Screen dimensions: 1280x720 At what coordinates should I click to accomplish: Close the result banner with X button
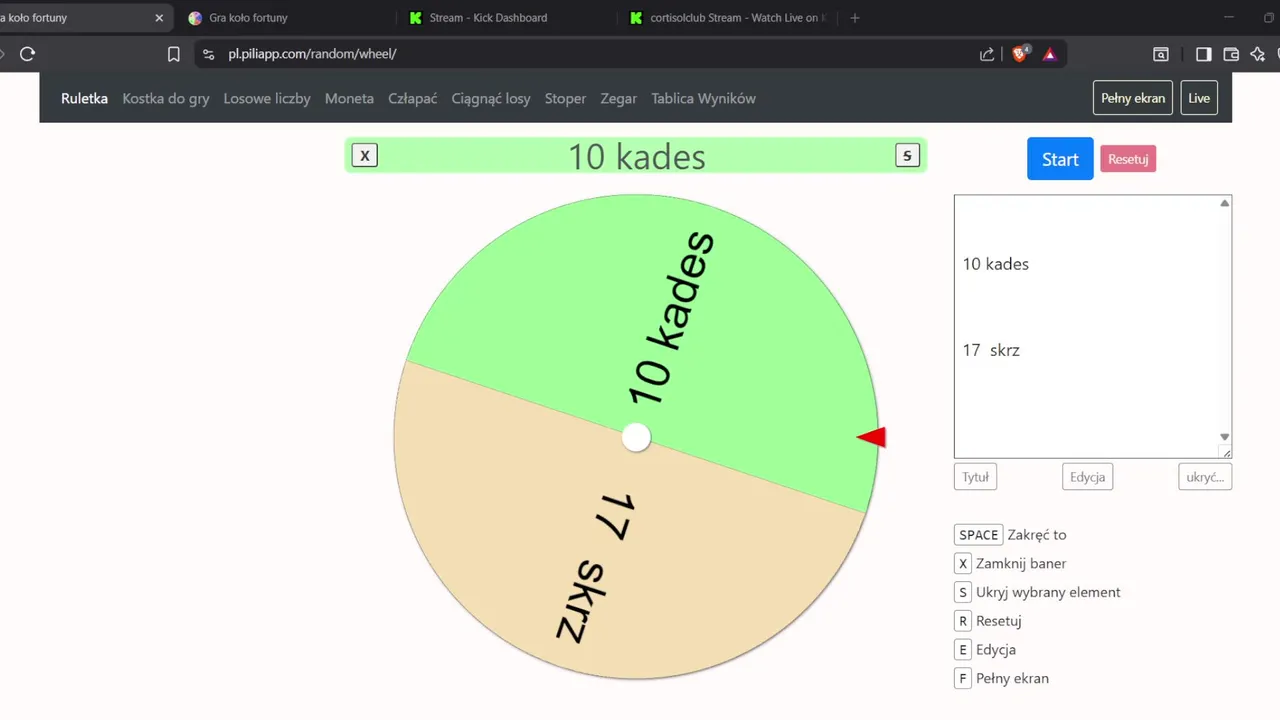[365, 155]
